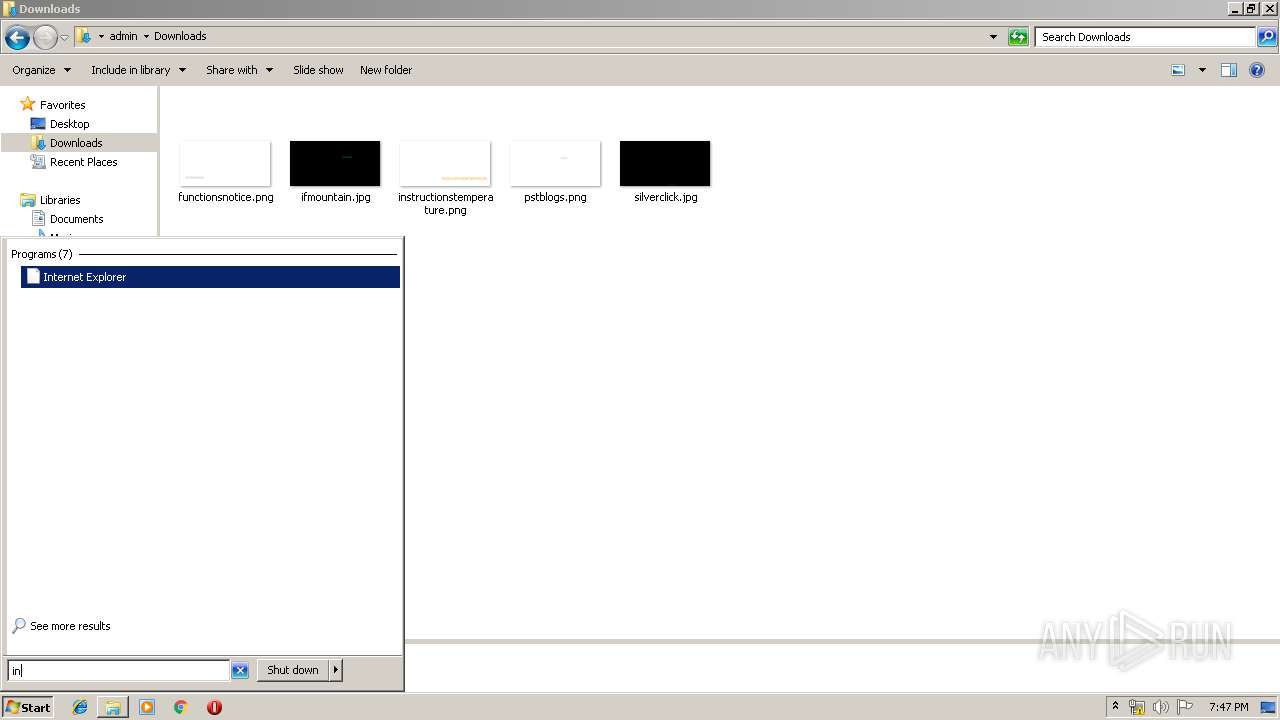Expand the admin breadcrumb dropdown arrow
Screen dimensions: 1280x720
(x=146, y=36)
